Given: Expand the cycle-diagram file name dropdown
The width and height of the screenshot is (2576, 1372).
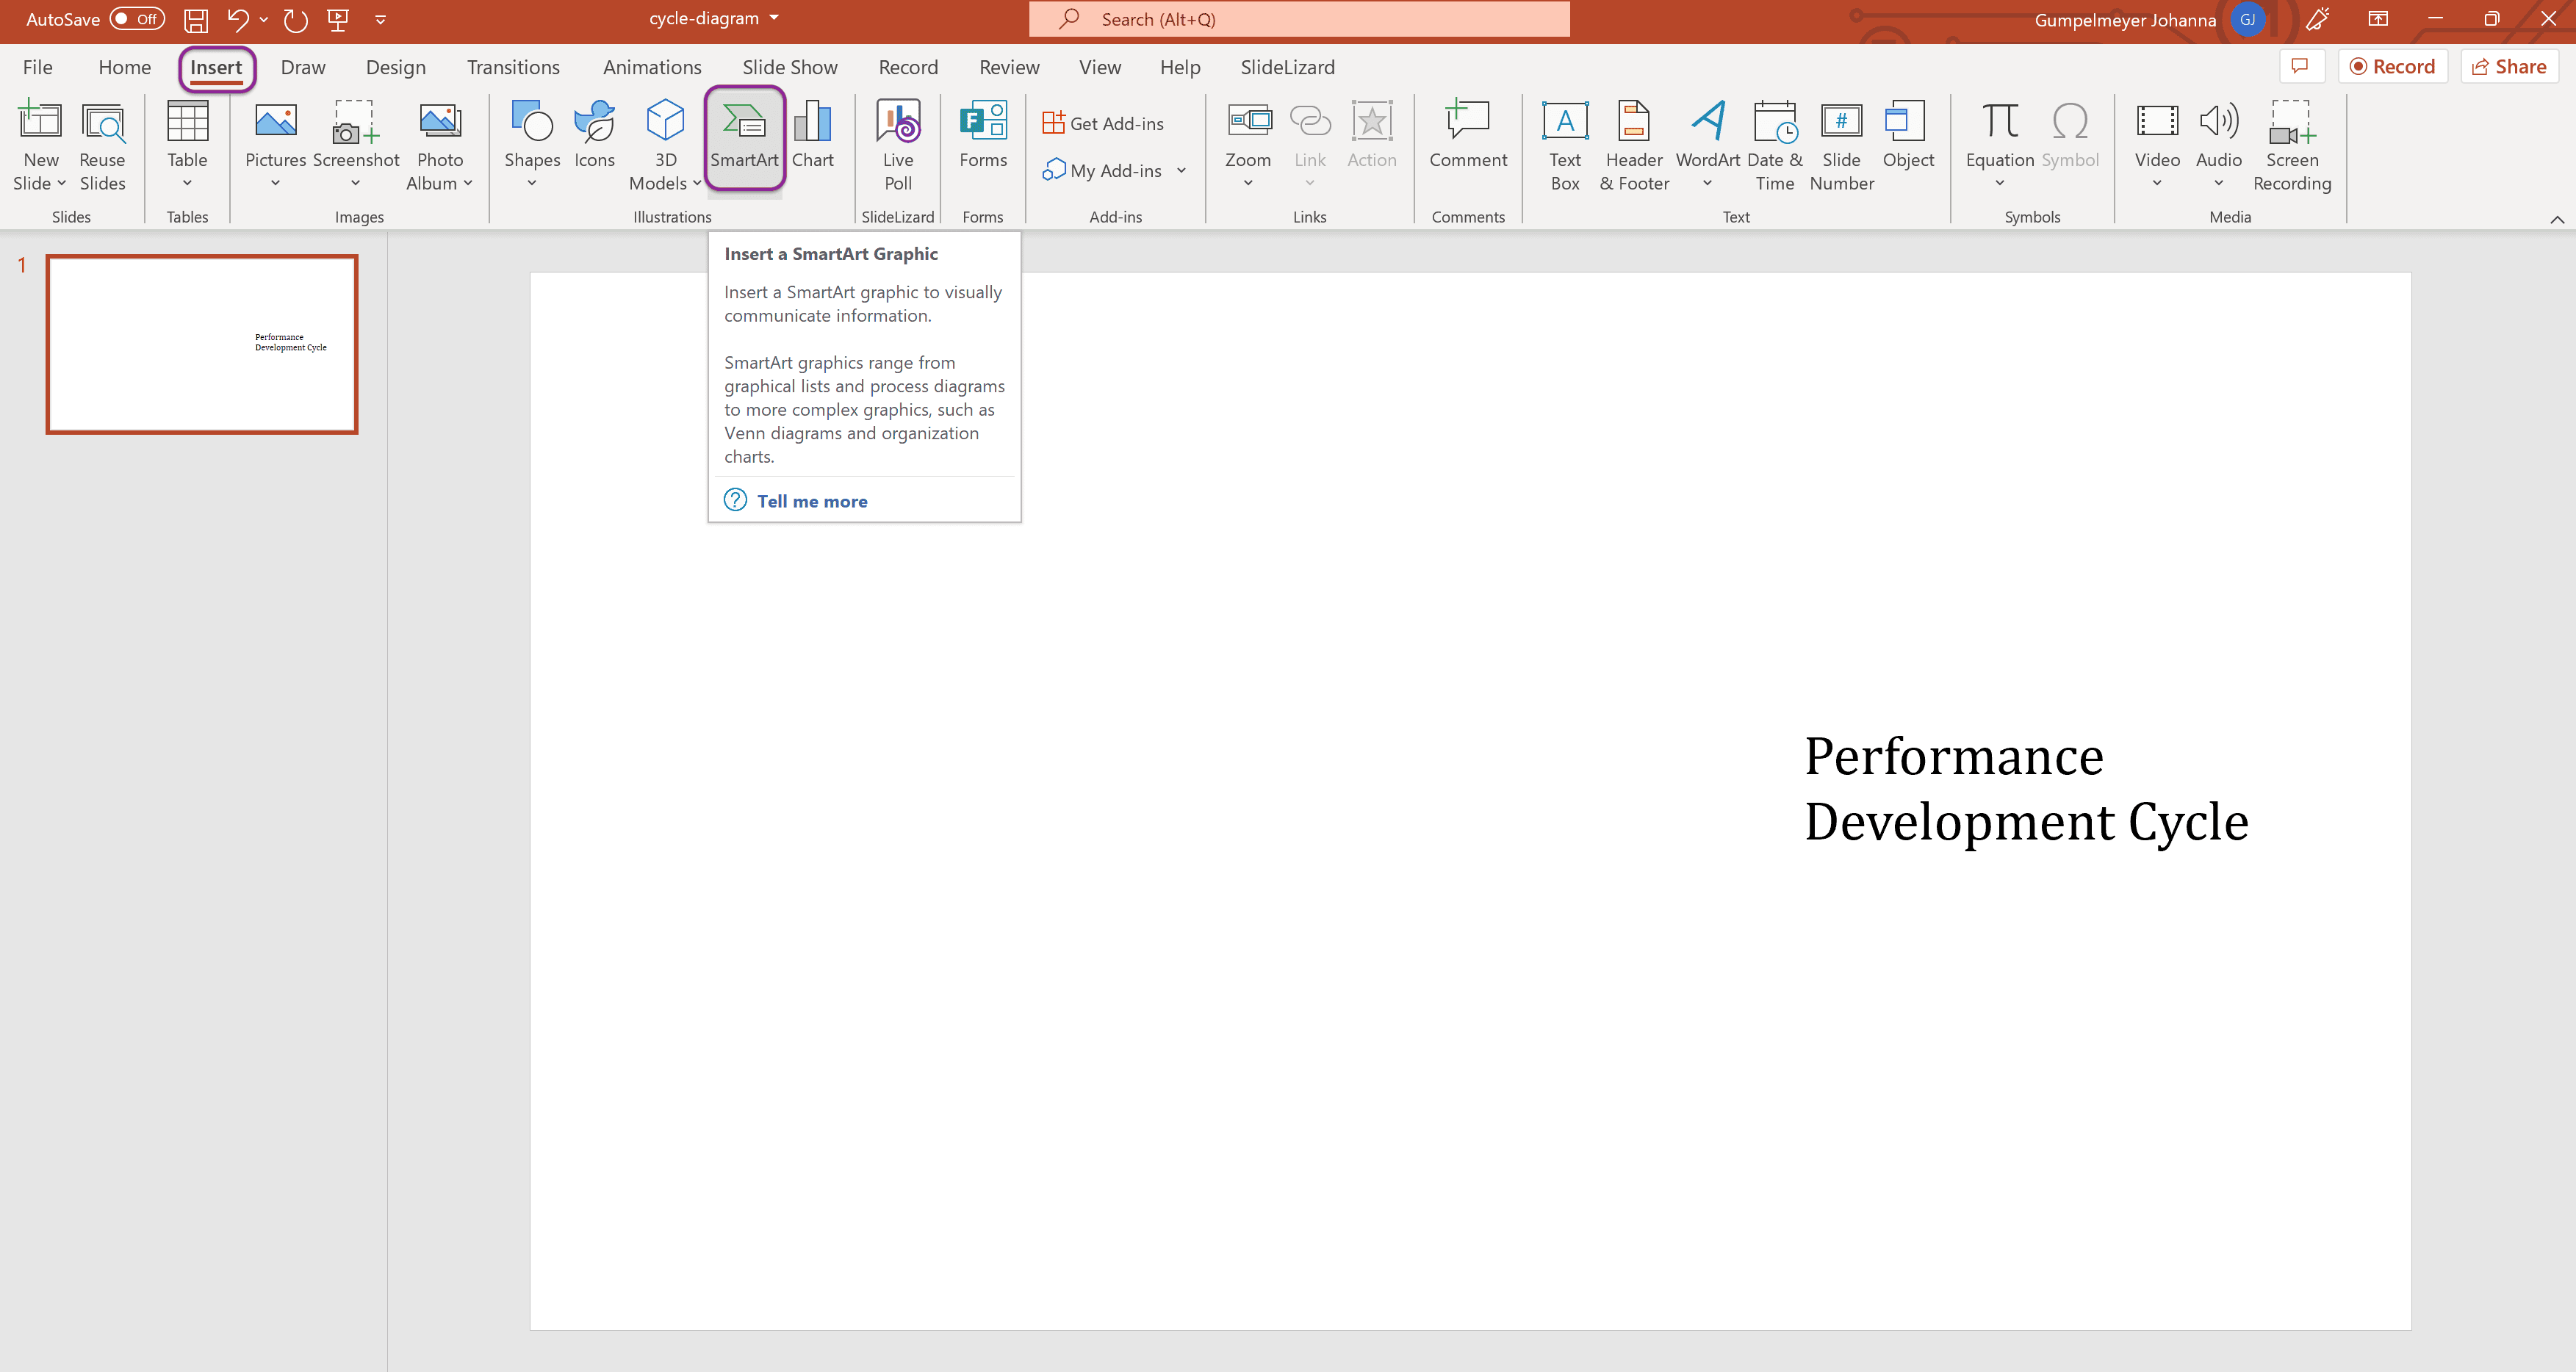Looking at the screenshot, I should [775, 18].
